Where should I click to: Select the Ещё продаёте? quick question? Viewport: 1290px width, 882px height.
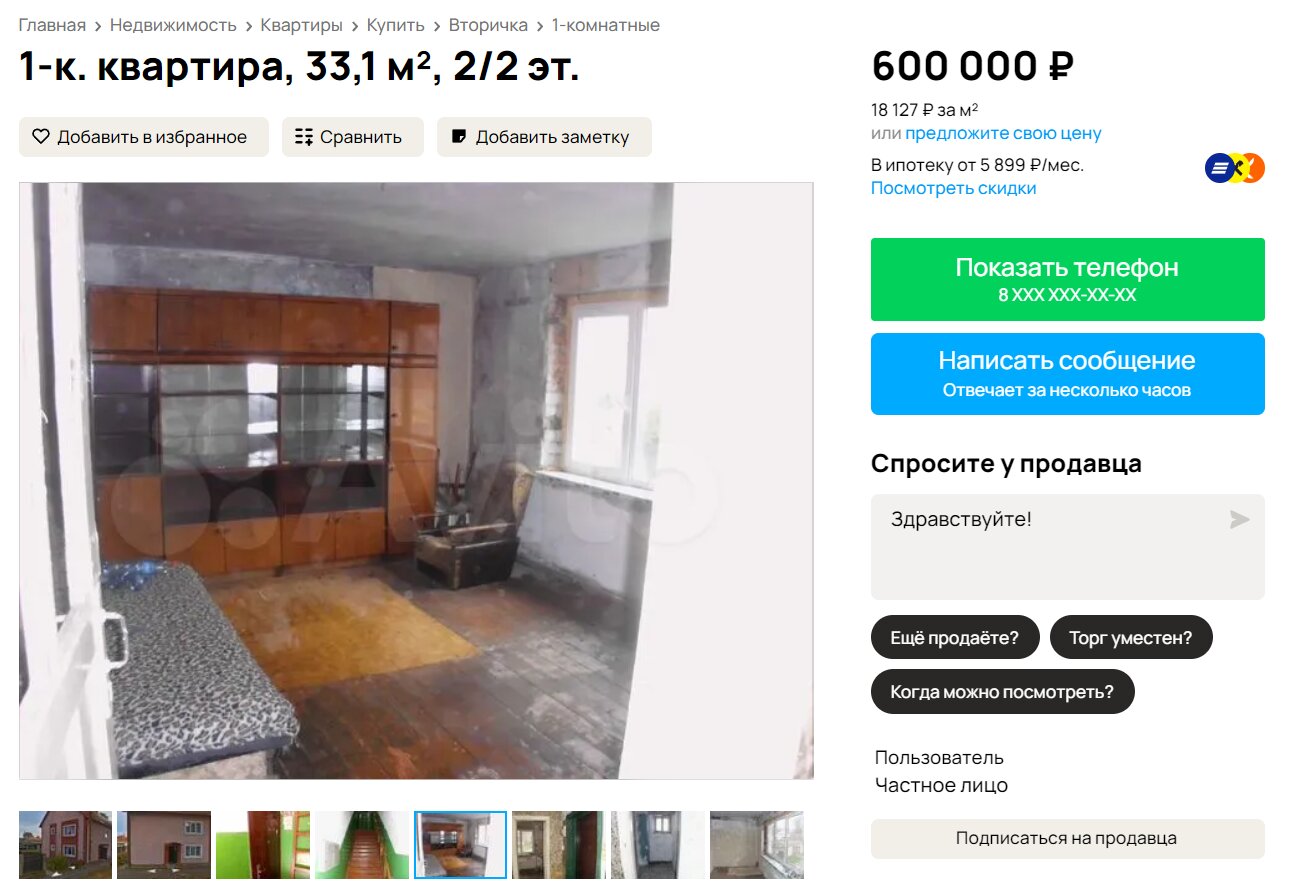pos(955,637)
